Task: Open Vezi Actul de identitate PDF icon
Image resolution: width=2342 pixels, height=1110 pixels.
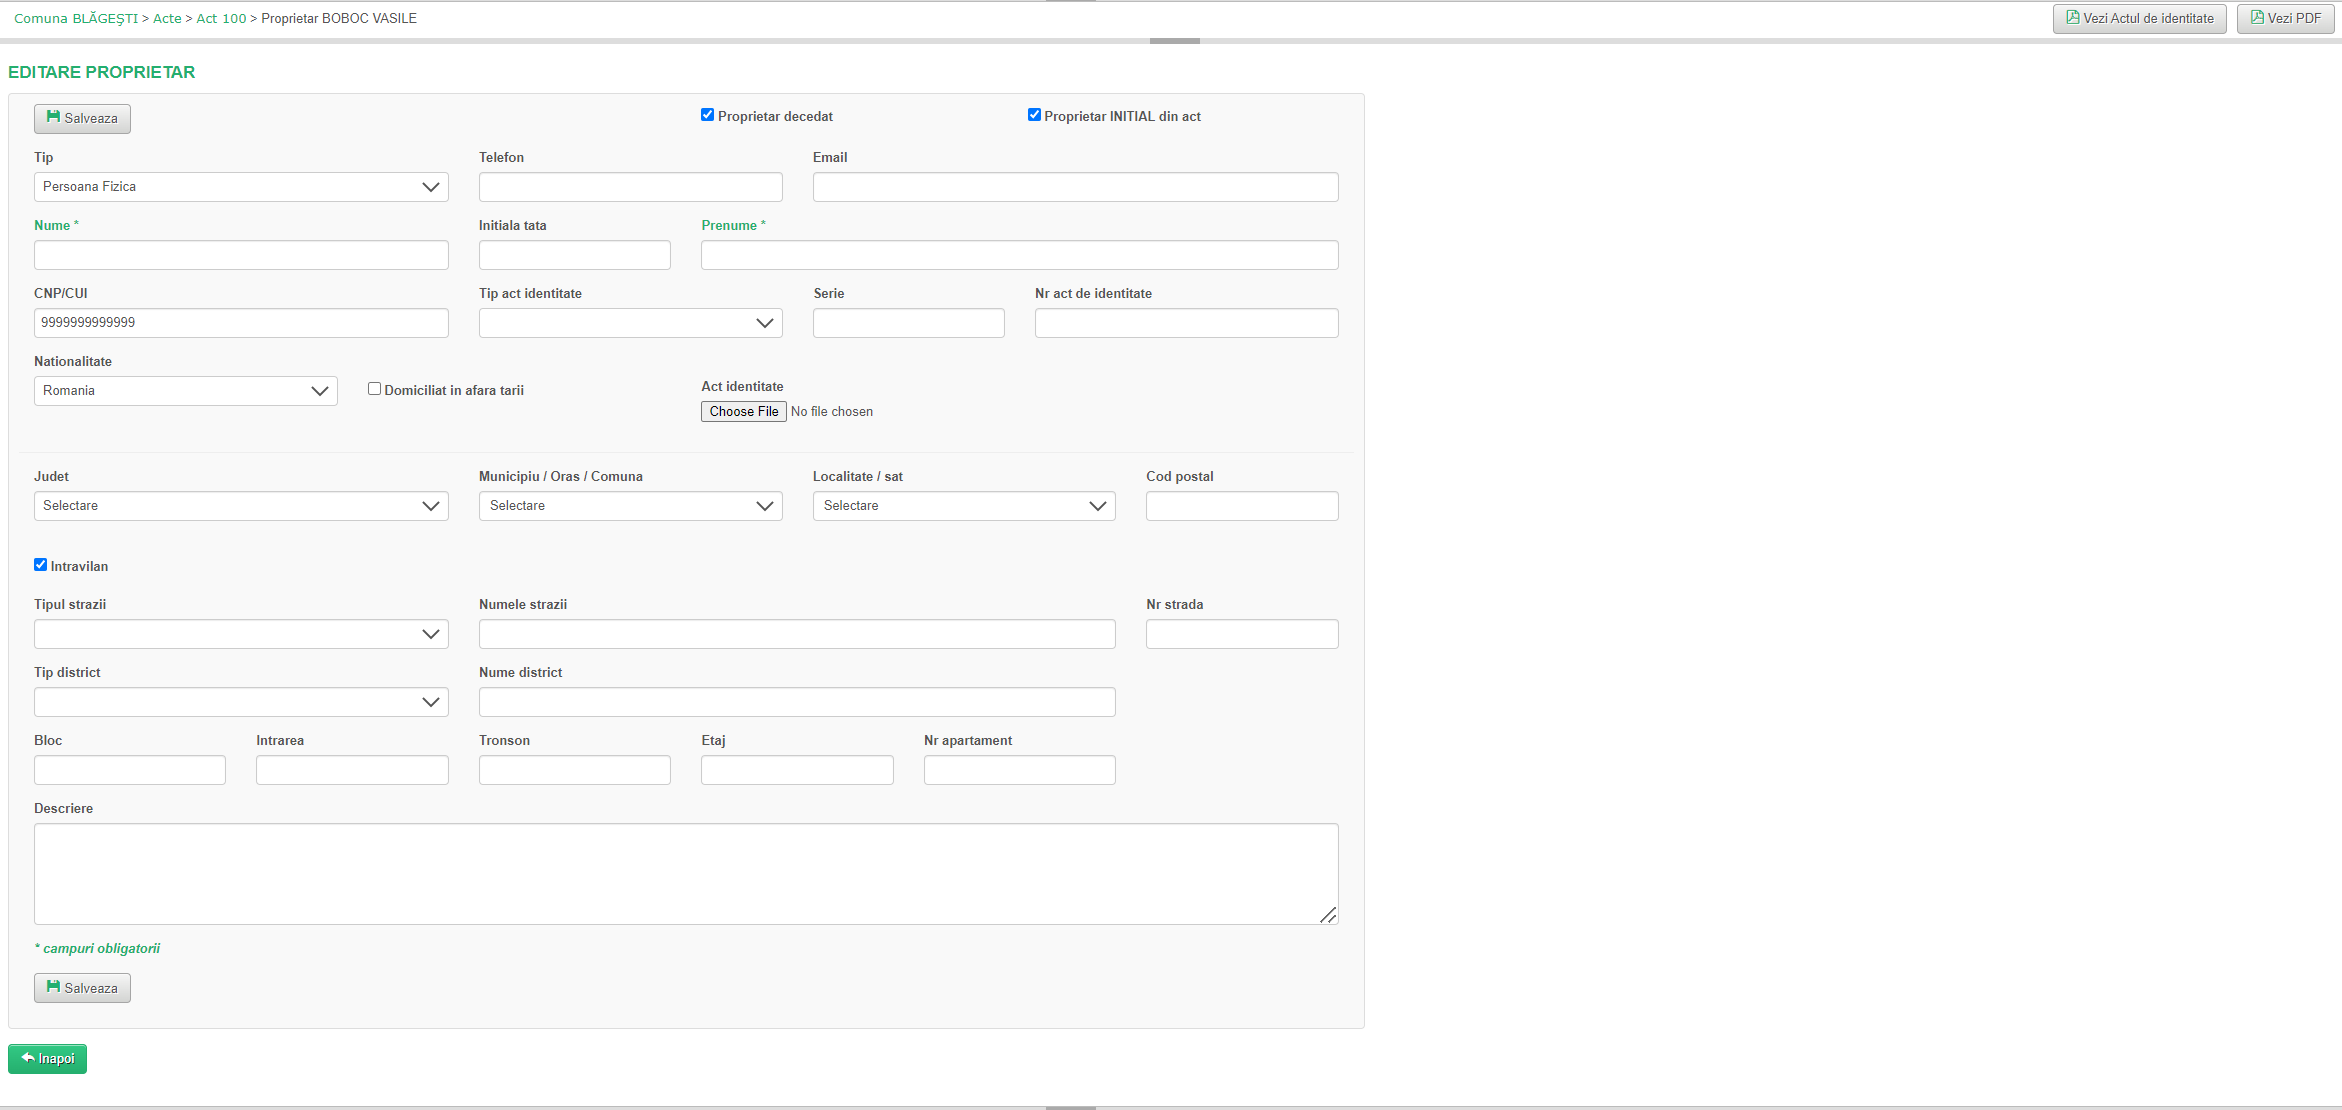Action: (2139, 18)
